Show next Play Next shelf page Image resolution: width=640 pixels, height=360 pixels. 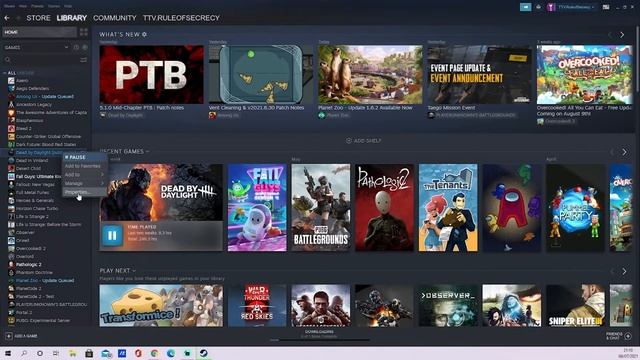point(624,271)
